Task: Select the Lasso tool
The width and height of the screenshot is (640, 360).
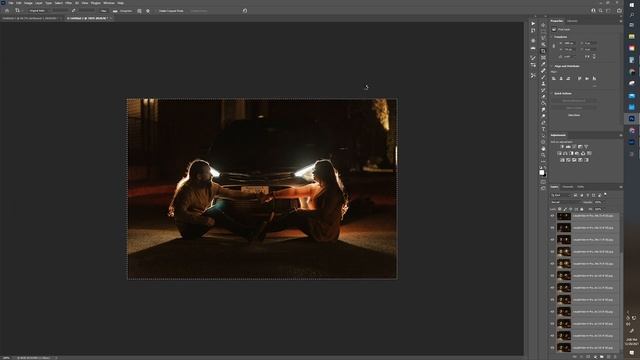Action: click(x=543, y=38)
